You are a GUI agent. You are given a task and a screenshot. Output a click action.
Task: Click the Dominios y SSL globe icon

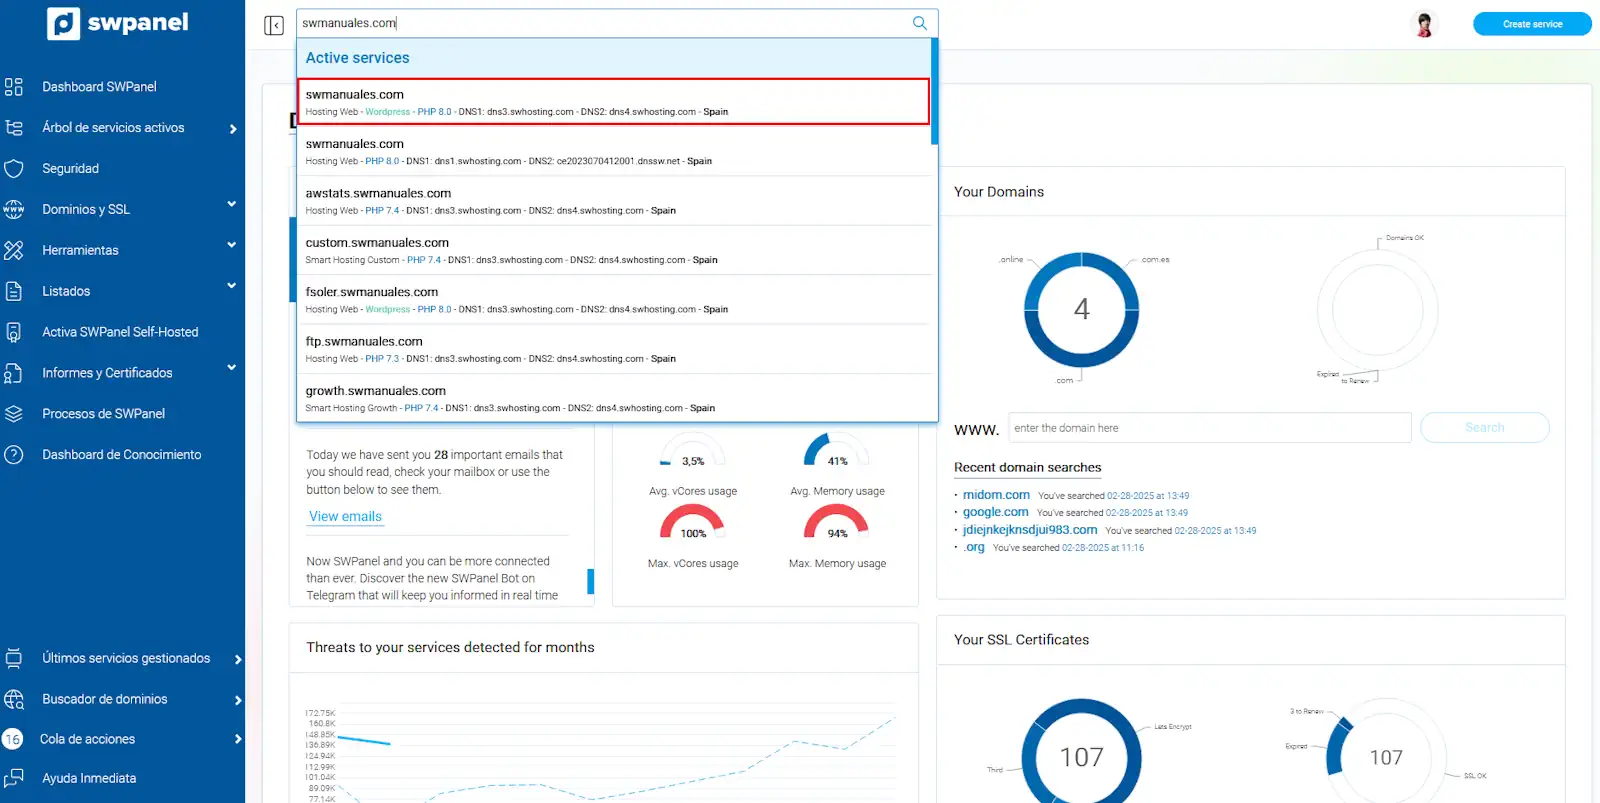click(14, 210)
